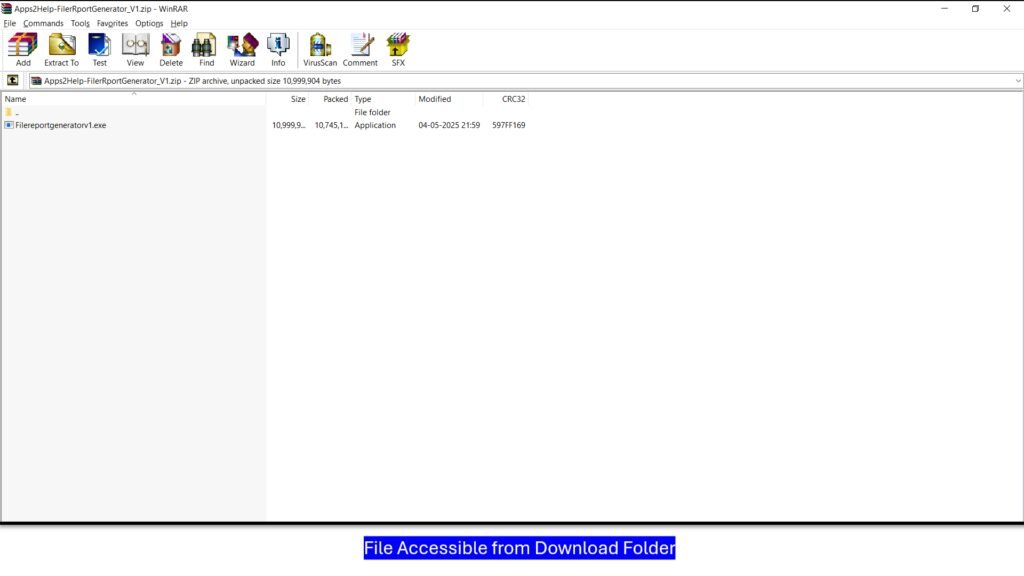The height and width of the screenshot is (576, 1024).
Task: Click the Delete toolbar icon
Action: (171, 49)
